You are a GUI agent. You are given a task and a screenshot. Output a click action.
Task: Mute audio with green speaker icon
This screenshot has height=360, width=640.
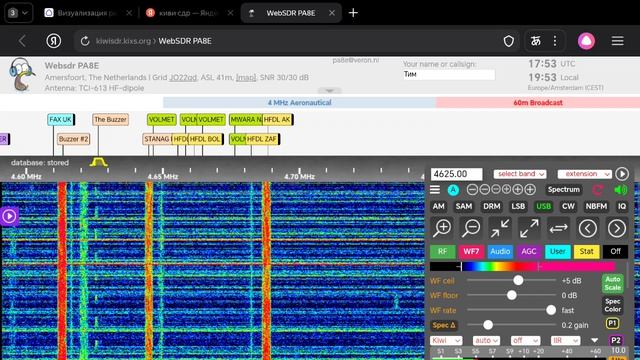point(620,190)
